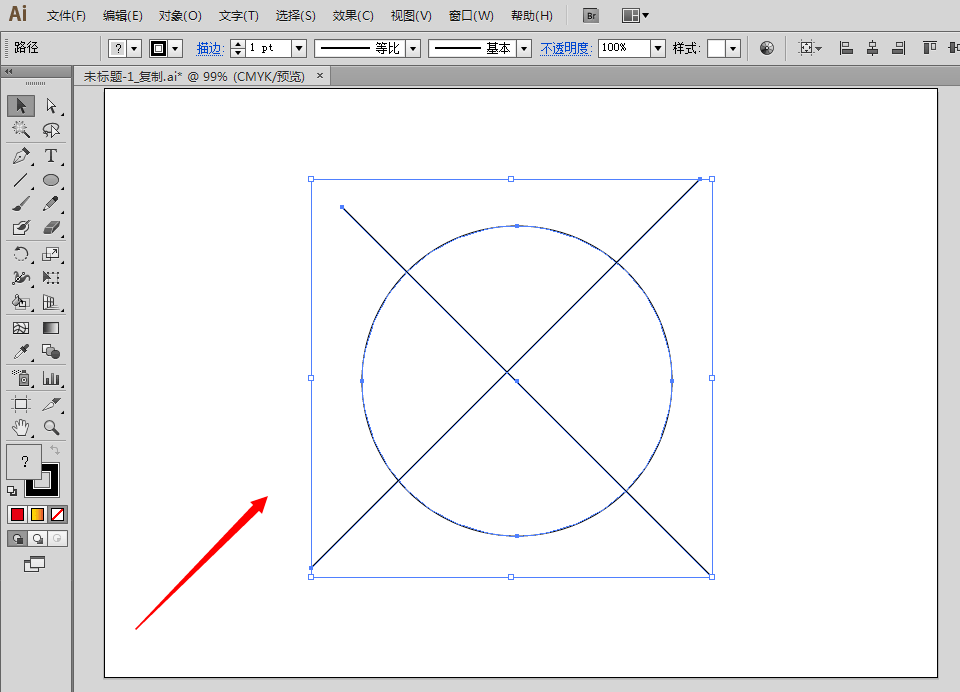Enable Draw Behind mode

click(x=37, y=538)
